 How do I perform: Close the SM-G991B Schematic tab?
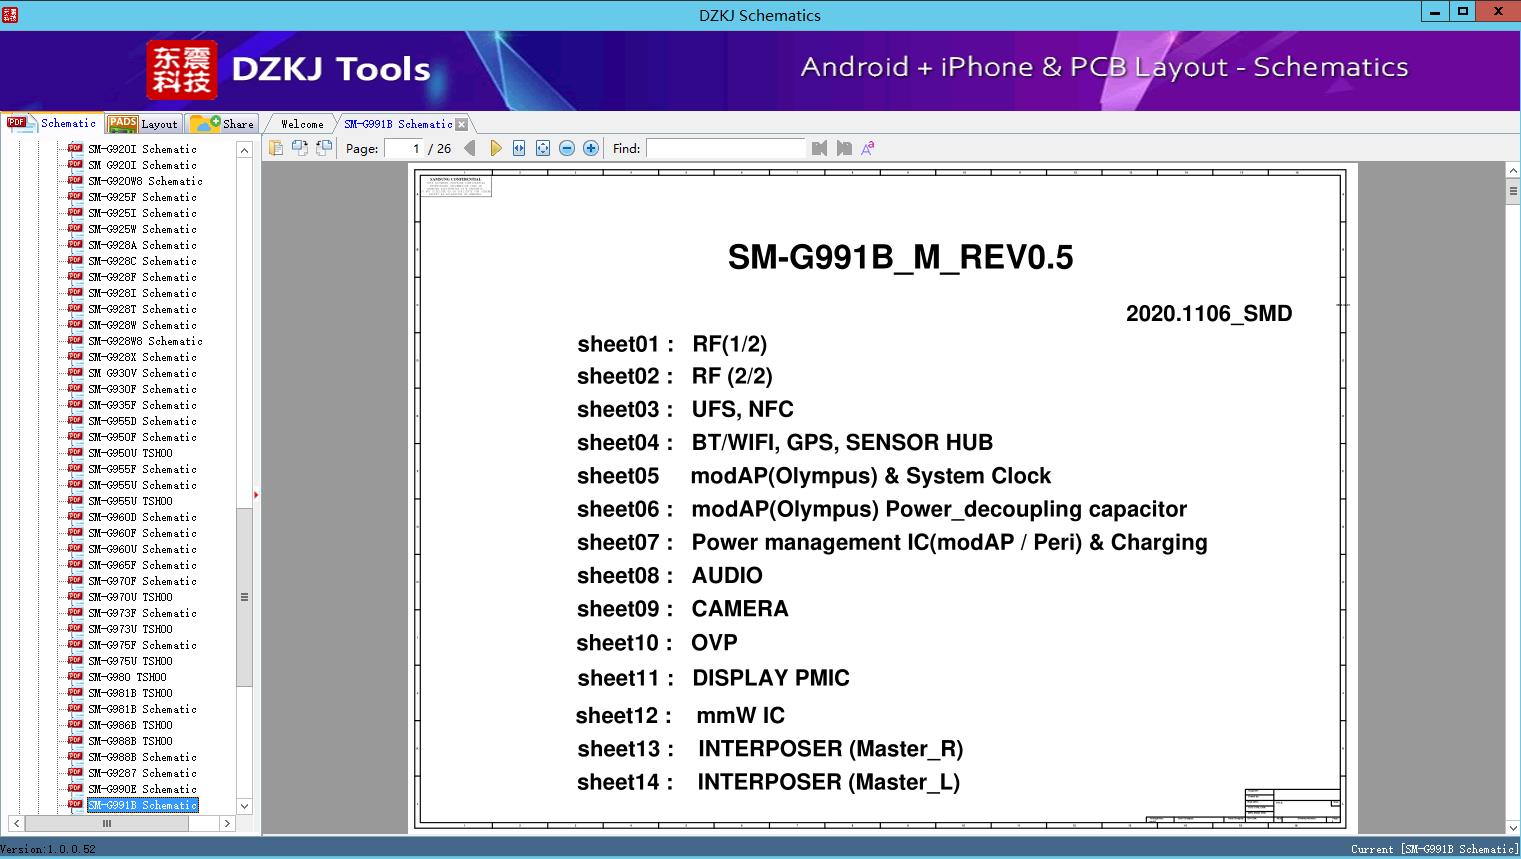462,124
